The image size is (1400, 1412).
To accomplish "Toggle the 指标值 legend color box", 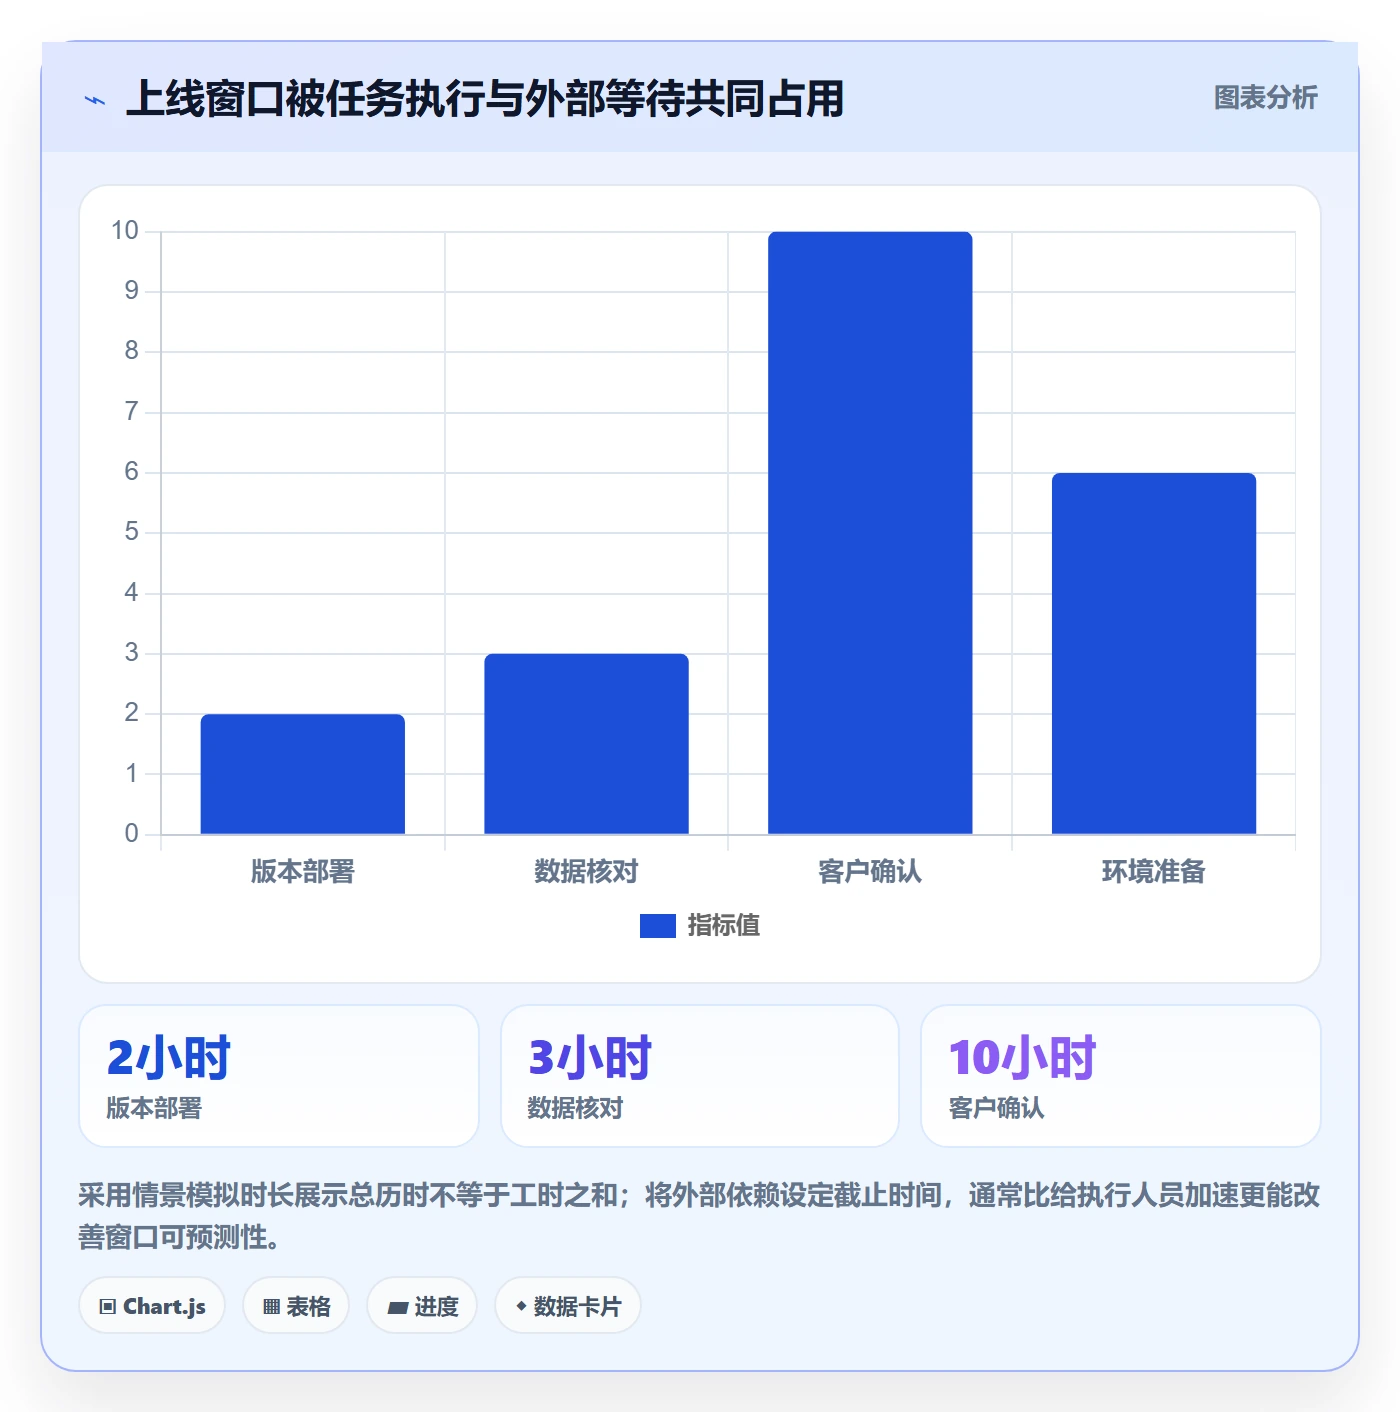I will click(x=657, y=926).
